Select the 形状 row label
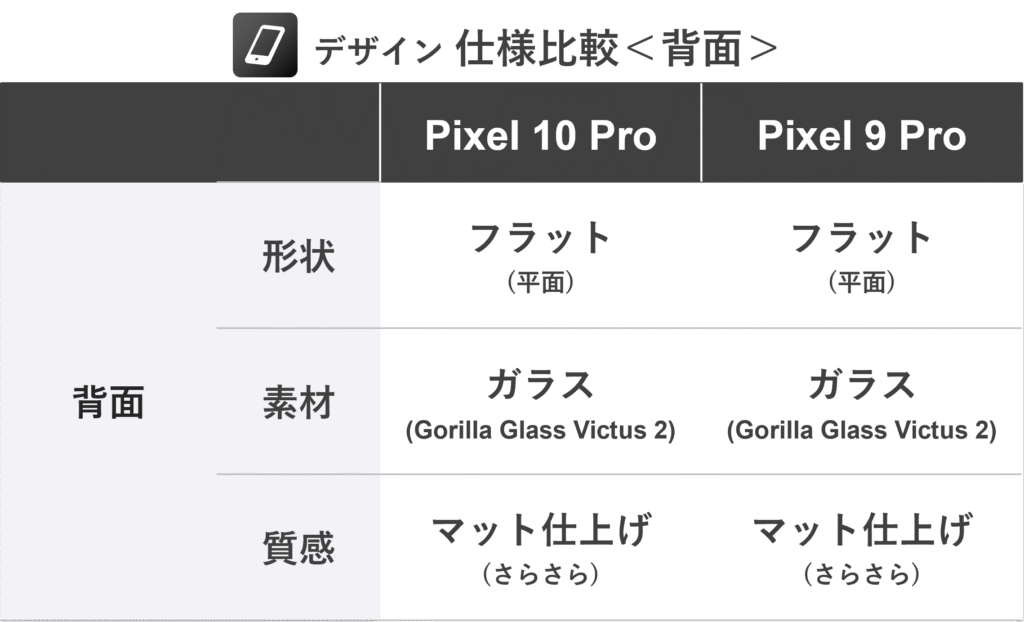This screenshot has width=1024, height=622. click(x=298, y=256)
